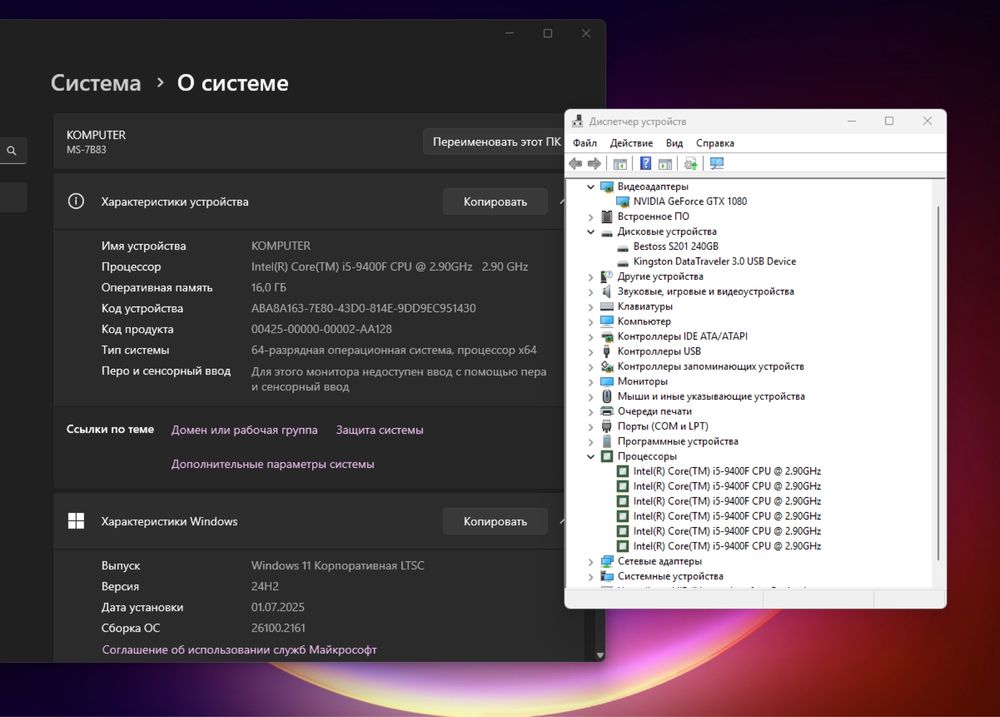This screenshot has height=717, width=1000.
Task: Expand the Контроллеры запоминающих устройств node
Action: coord(591,367)
